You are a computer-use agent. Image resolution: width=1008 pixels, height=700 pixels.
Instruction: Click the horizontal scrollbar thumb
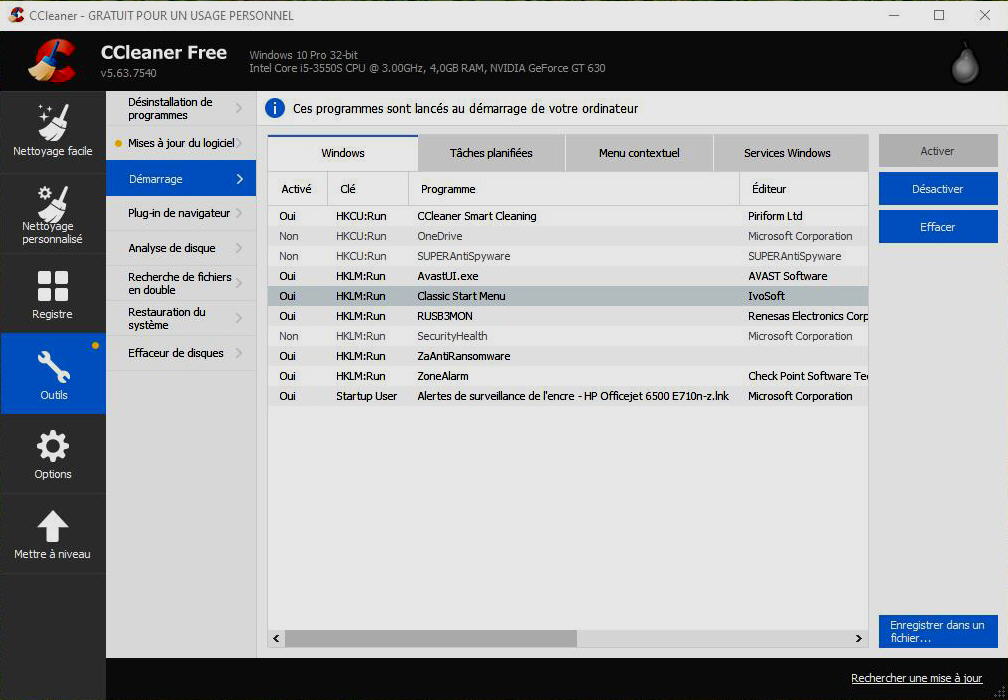pos(431,638)
